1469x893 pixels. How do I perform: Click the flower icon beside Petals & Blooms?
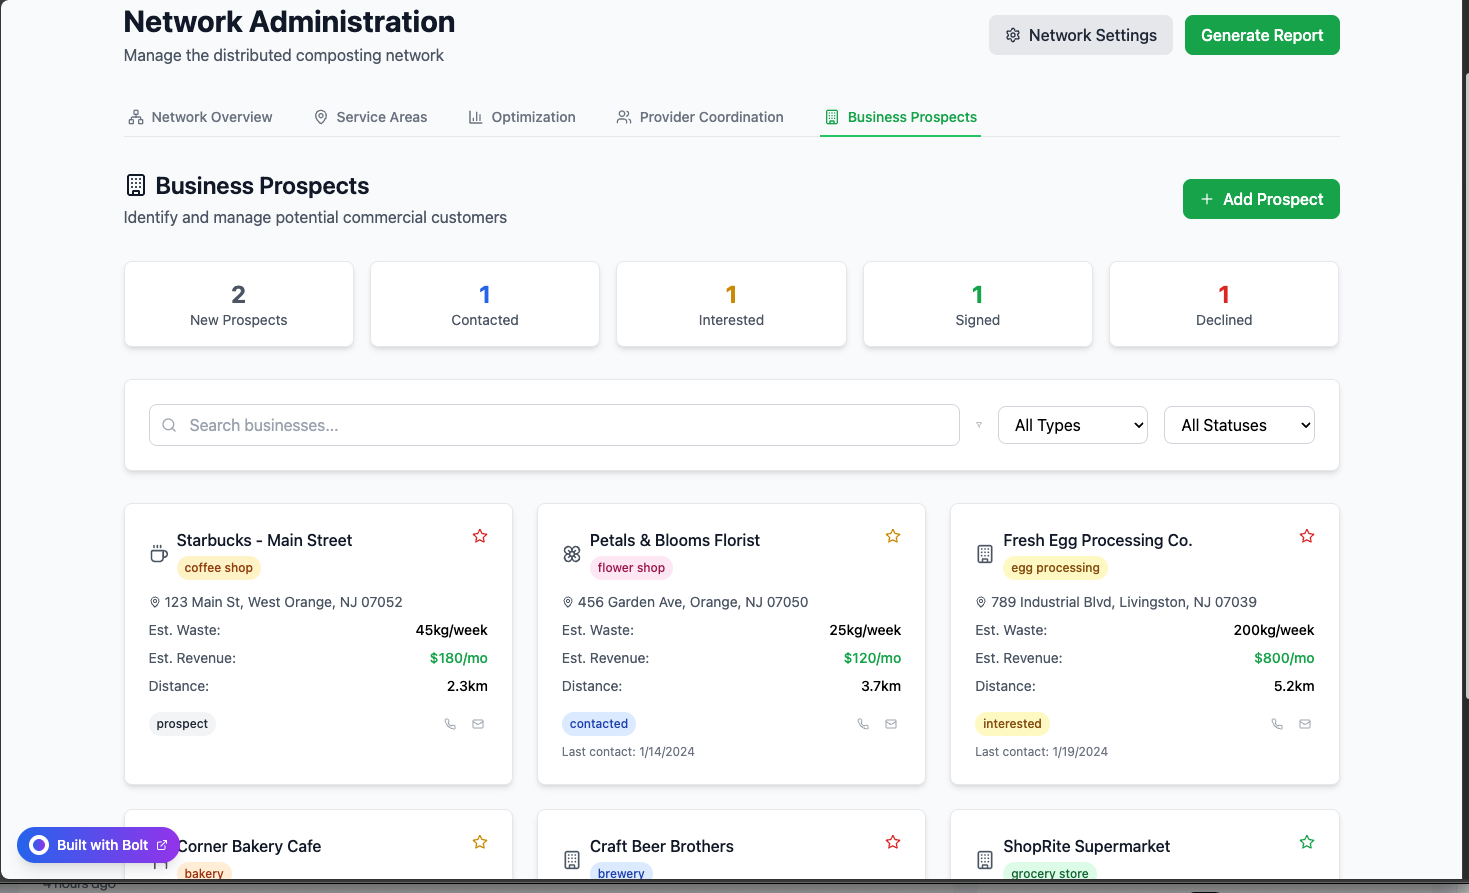572,554
